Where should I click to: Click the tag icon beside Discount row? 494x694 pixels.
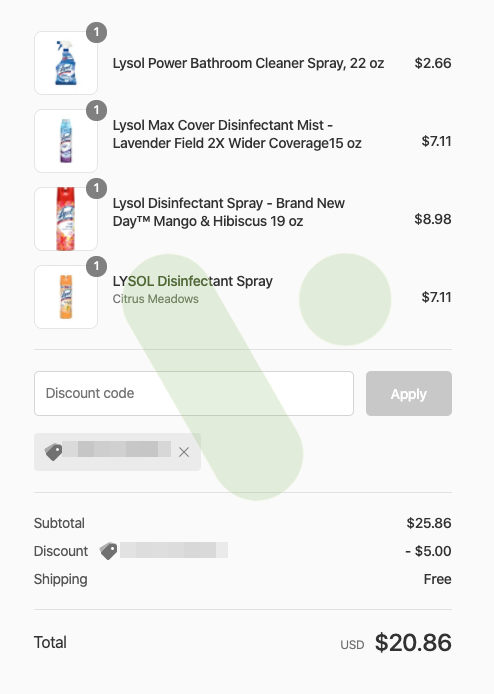click(108, 551)
